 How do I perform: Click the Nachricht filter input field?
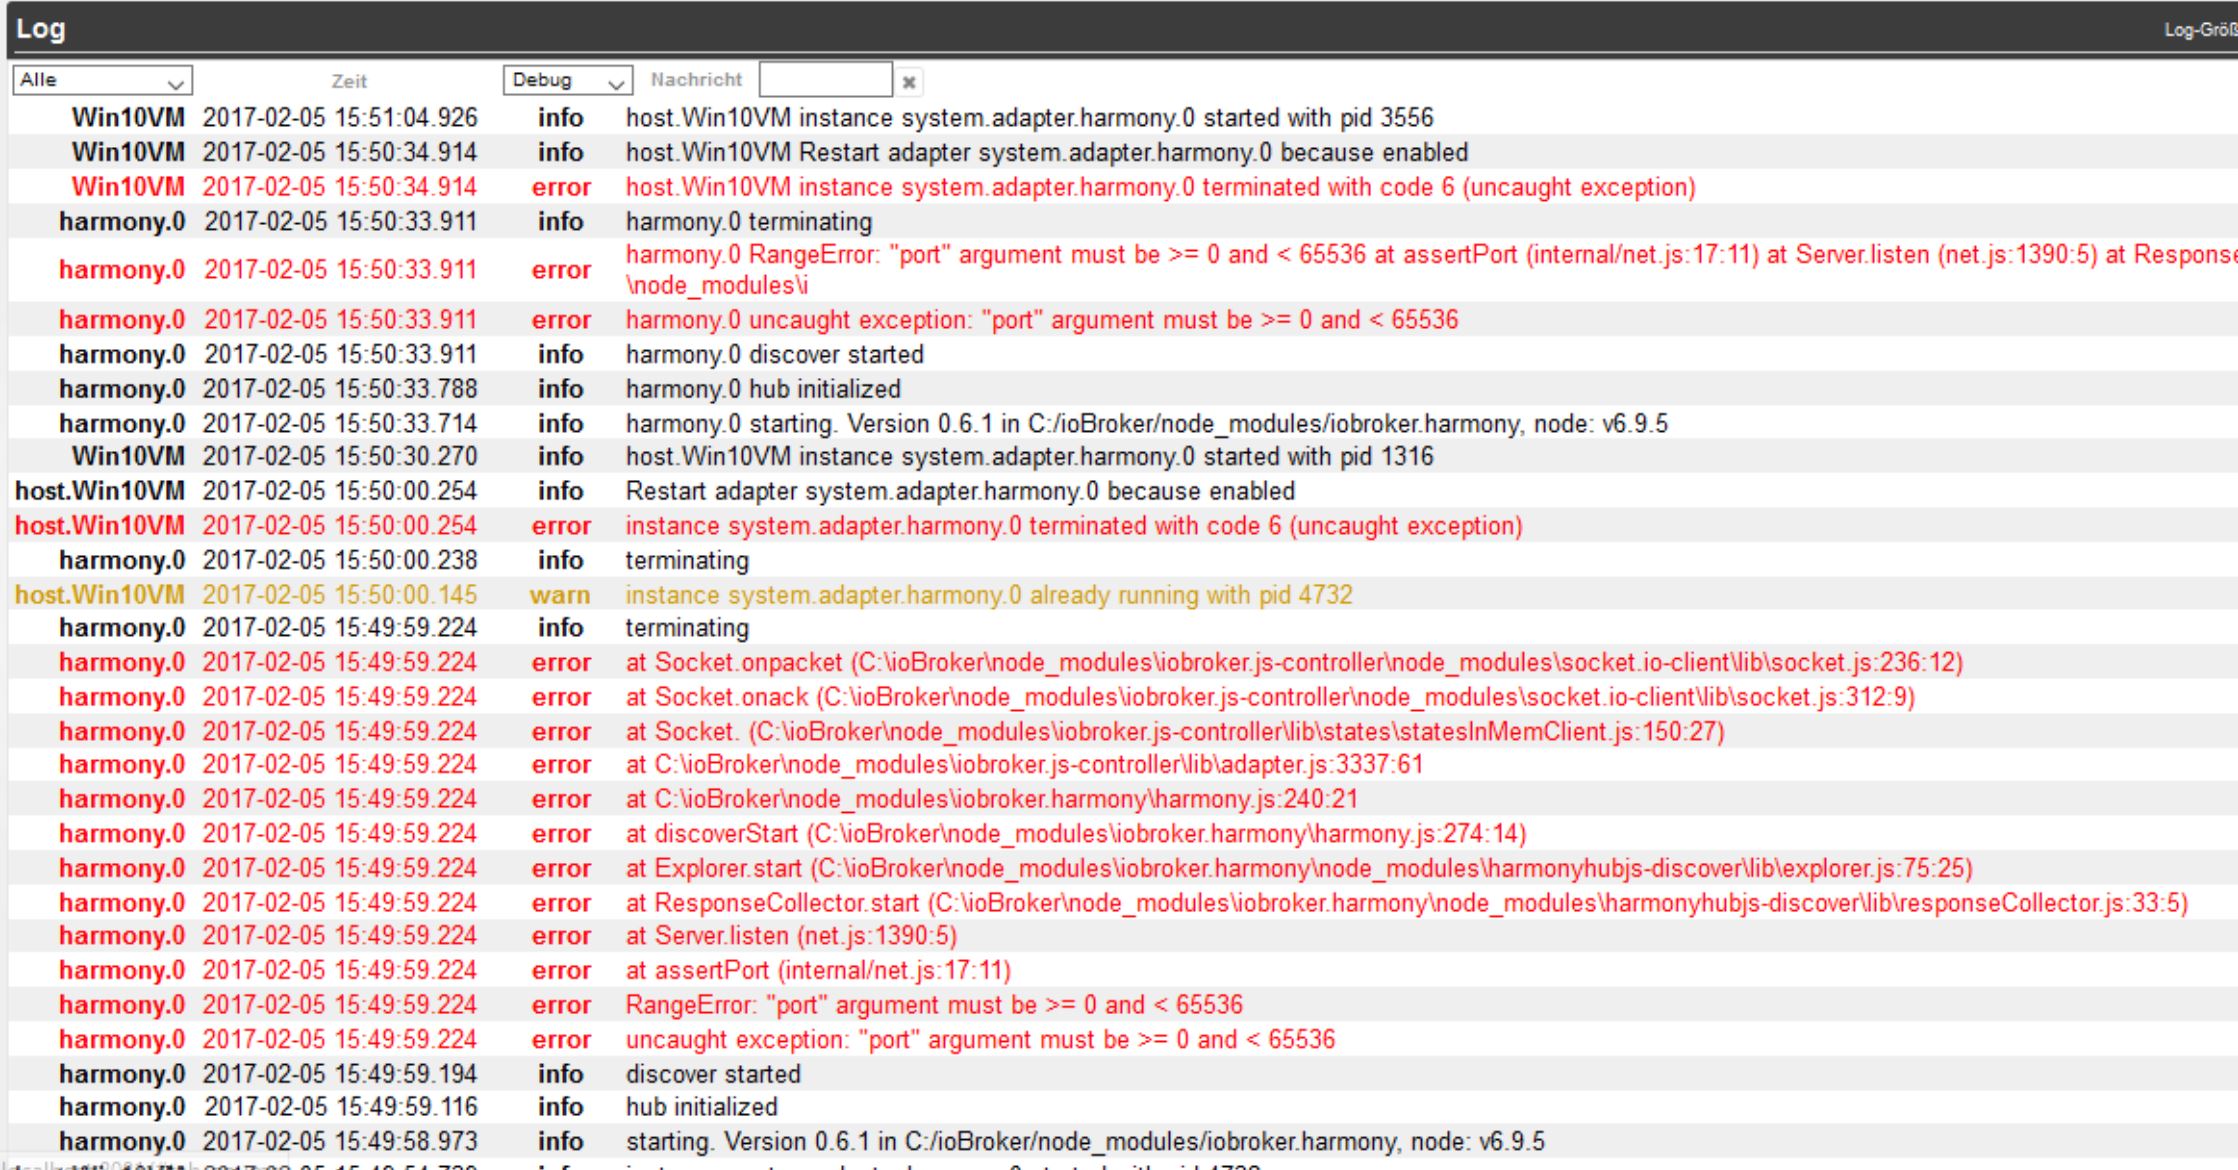pos(825,80)
